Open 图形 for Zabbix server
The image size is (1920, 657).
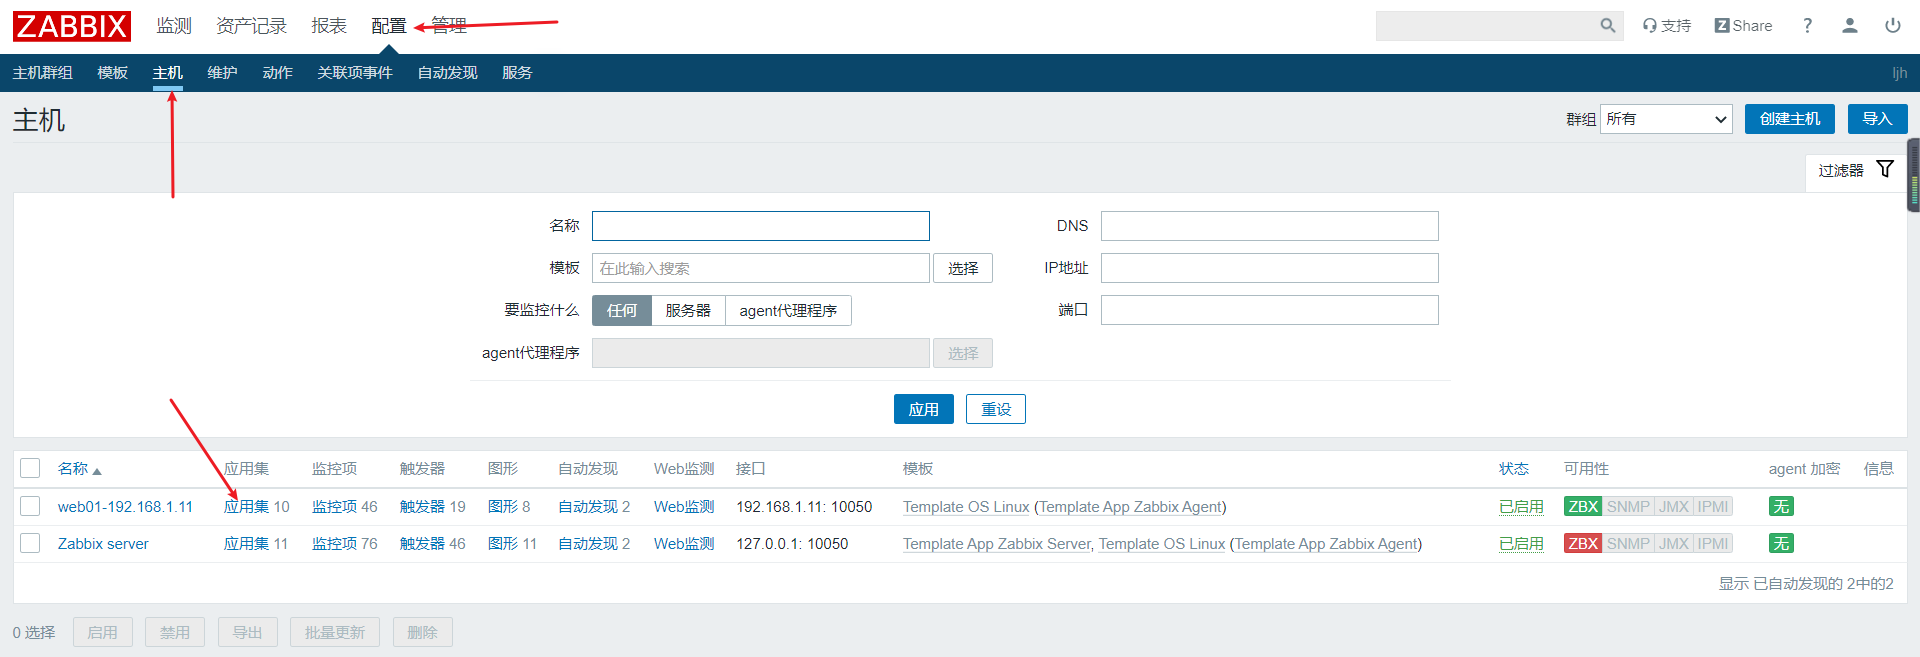click(503, 544)
